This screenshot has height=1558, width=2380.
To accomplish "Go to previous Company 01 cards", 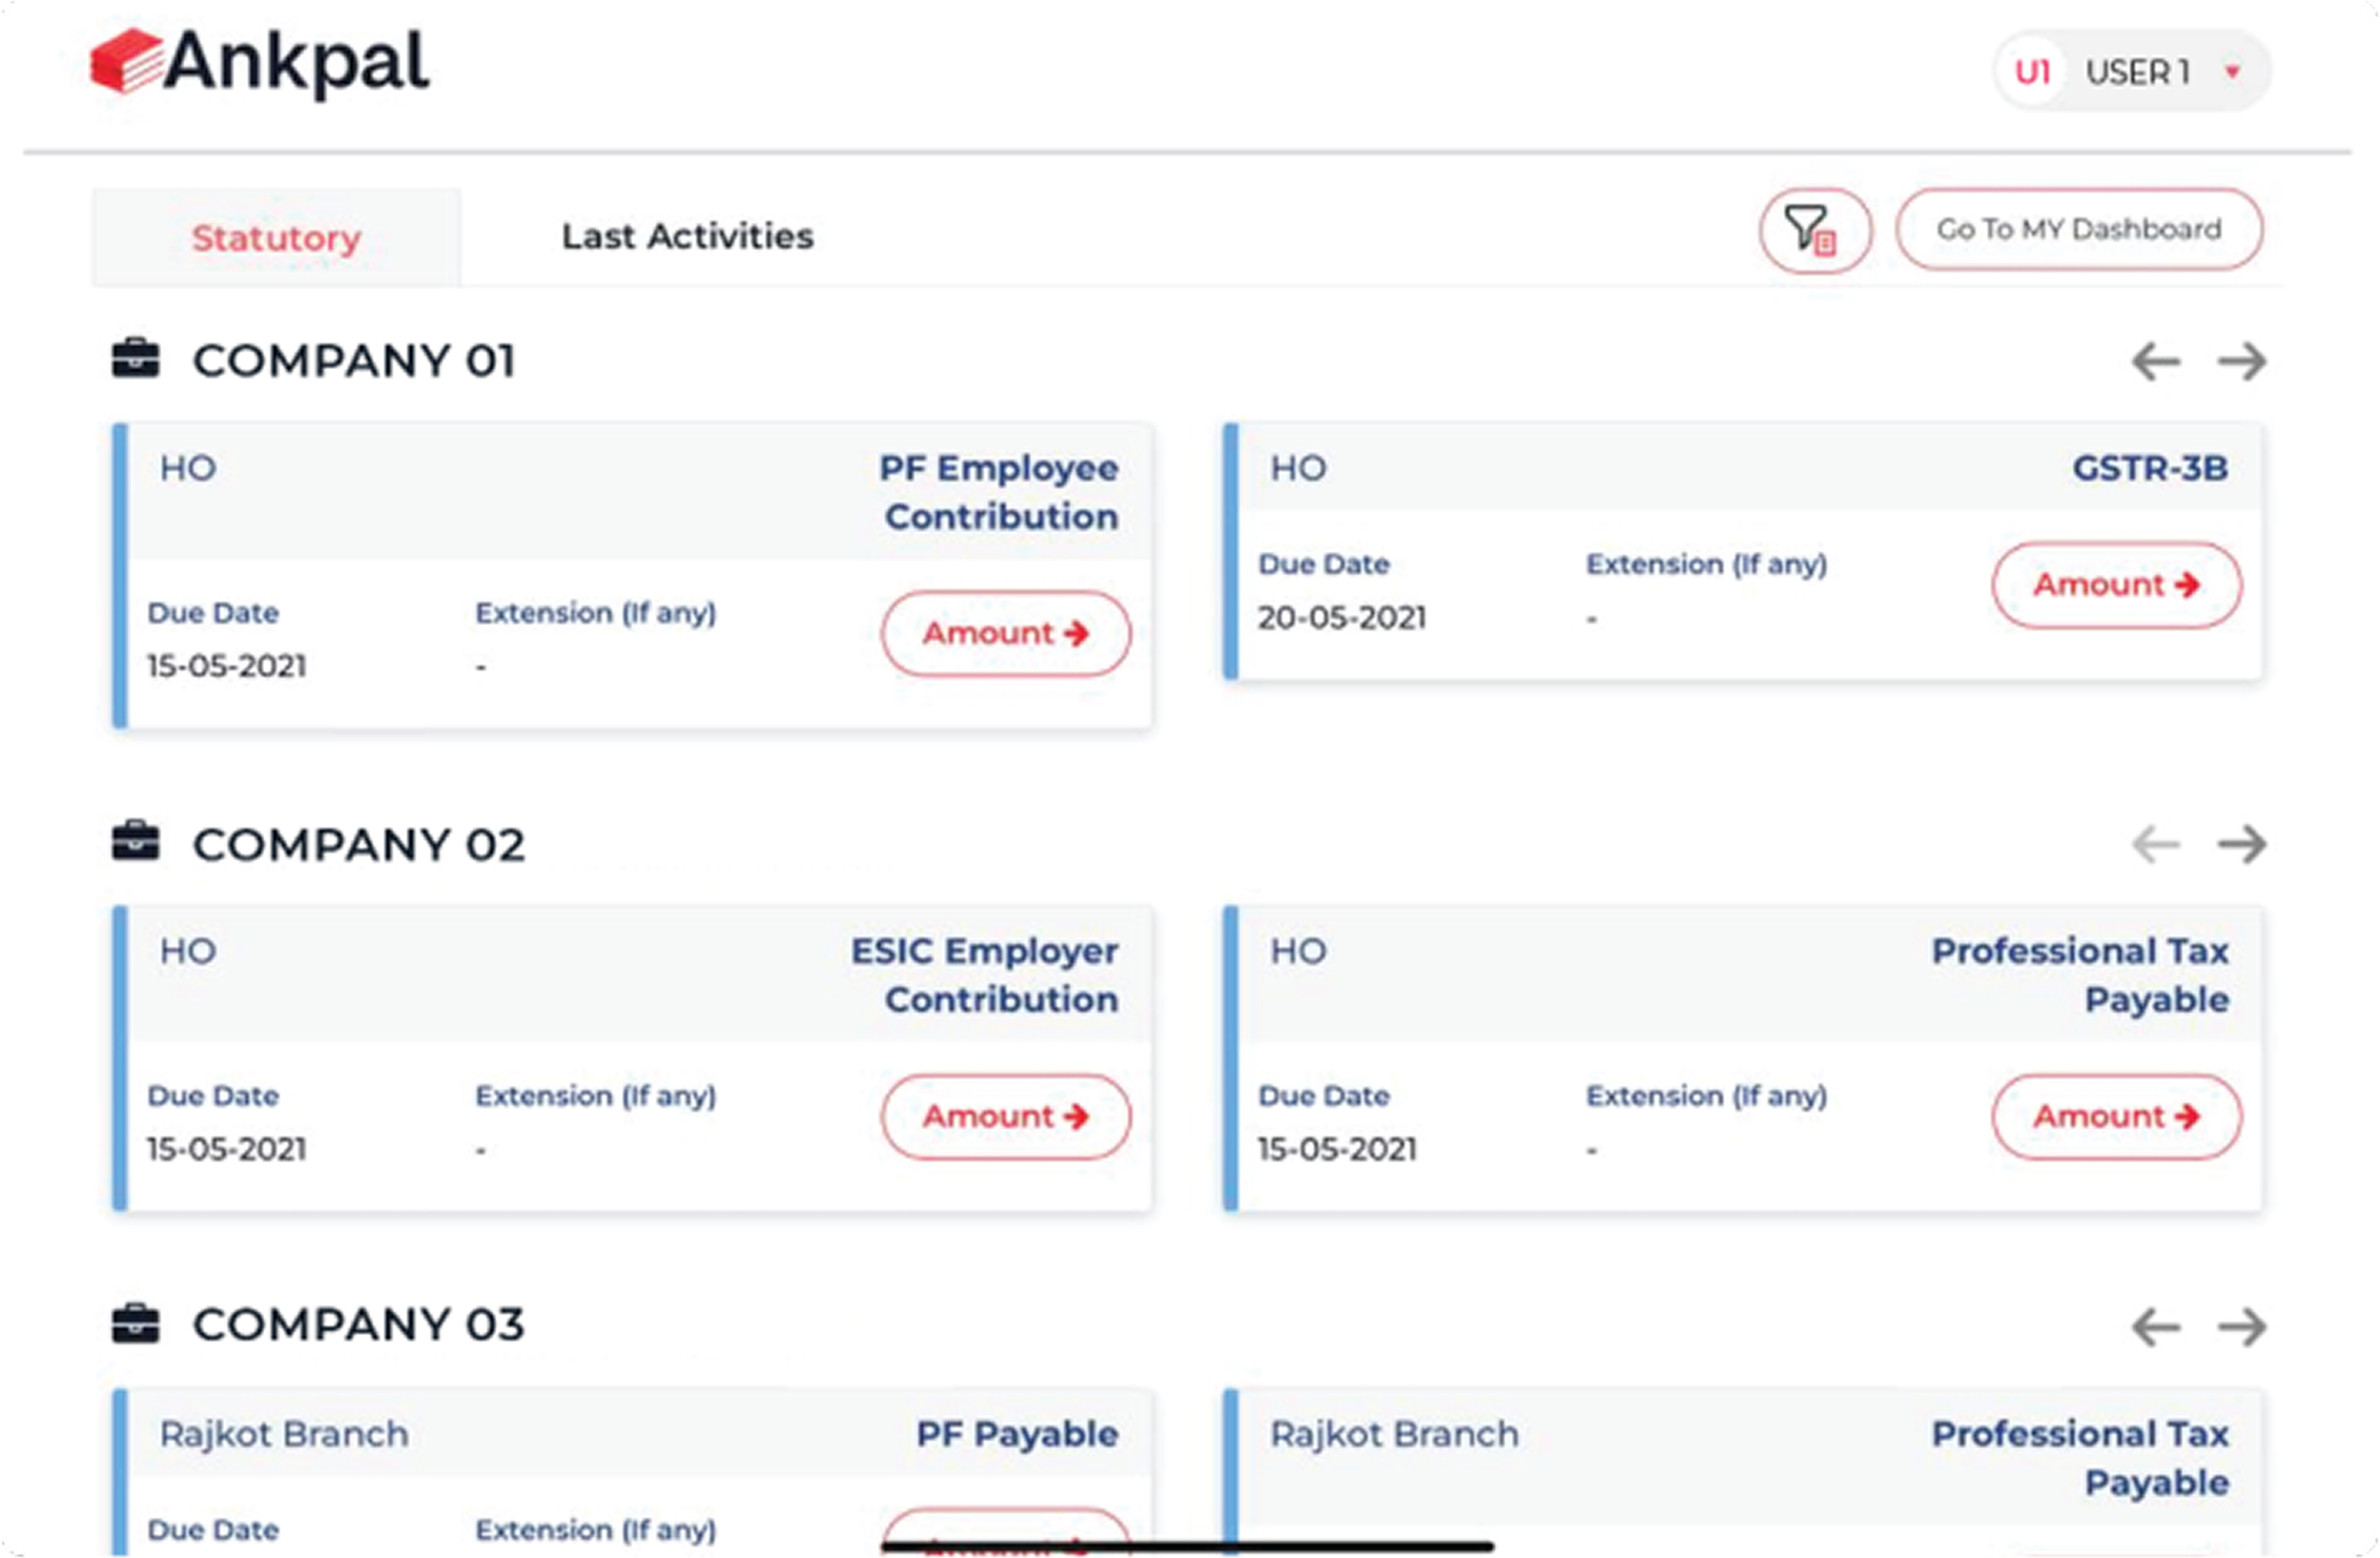I will coord(2155,361).
